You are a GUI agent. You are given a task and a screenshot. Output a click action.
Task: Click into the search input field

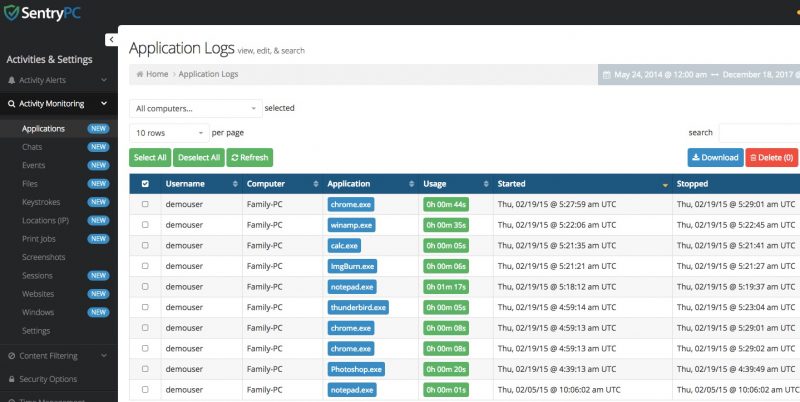(759, 133)
